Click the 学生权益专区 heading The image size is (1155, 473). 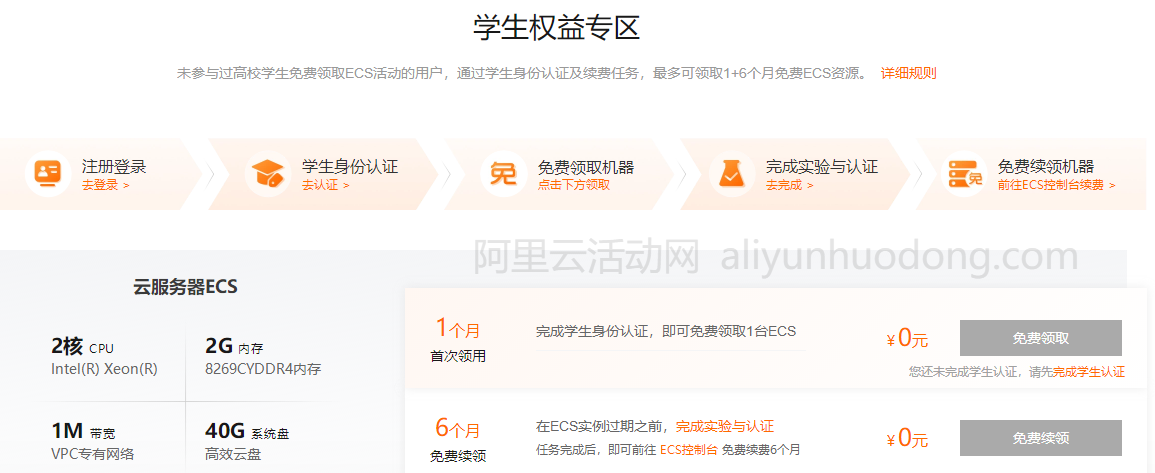point(556,27)
